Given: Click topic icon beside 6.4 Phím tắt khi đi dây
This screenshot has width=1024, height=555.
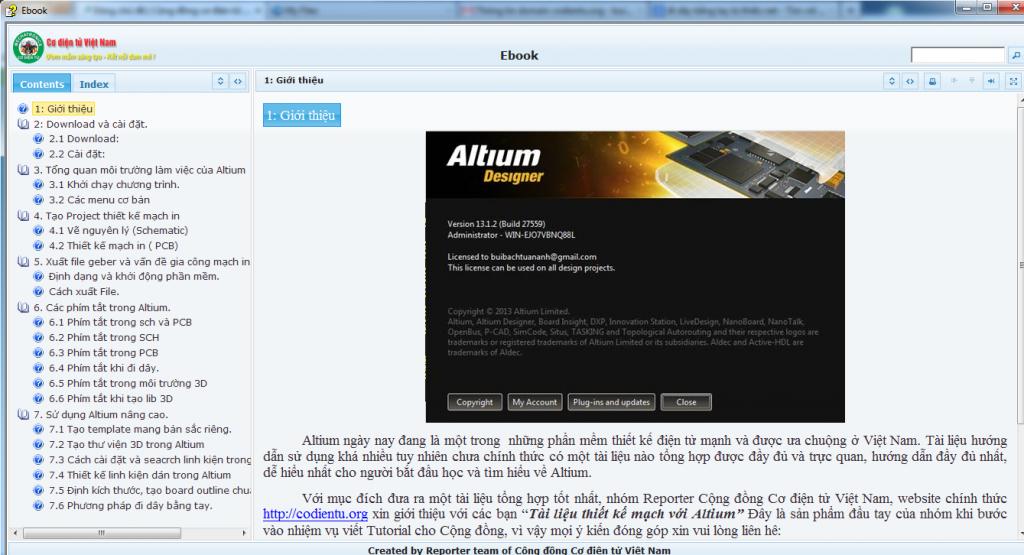Looking at the screenshot, I should coord(39,368).
